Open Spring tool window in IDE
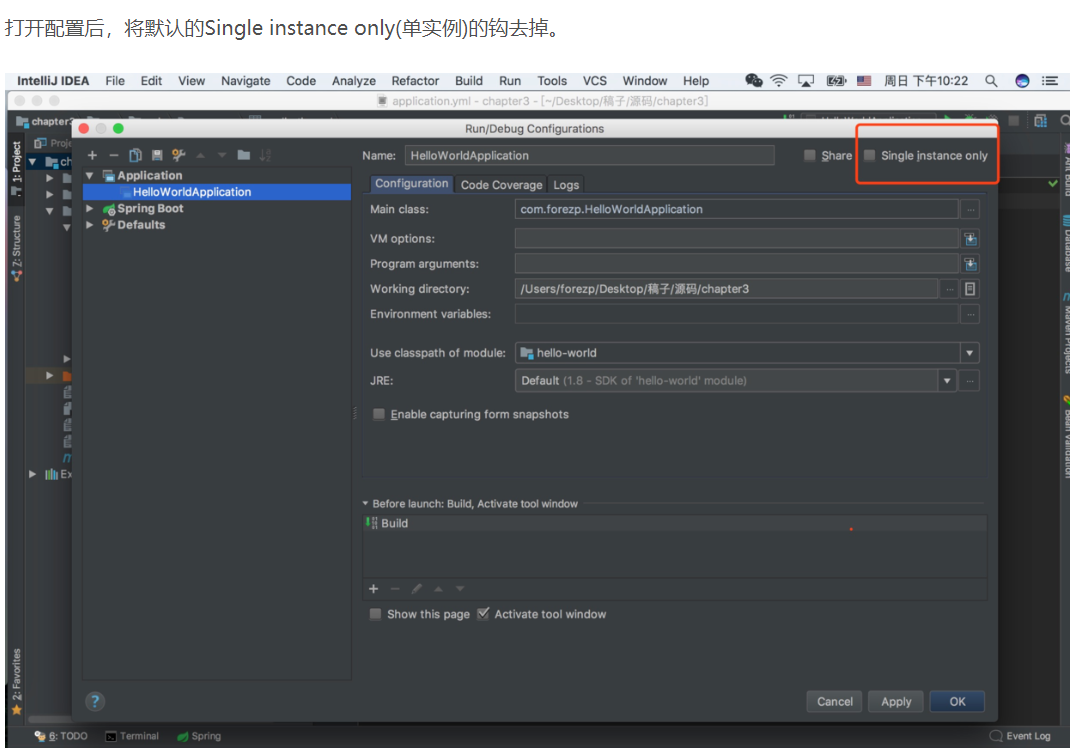1076x750 pixels. point(199,736)
